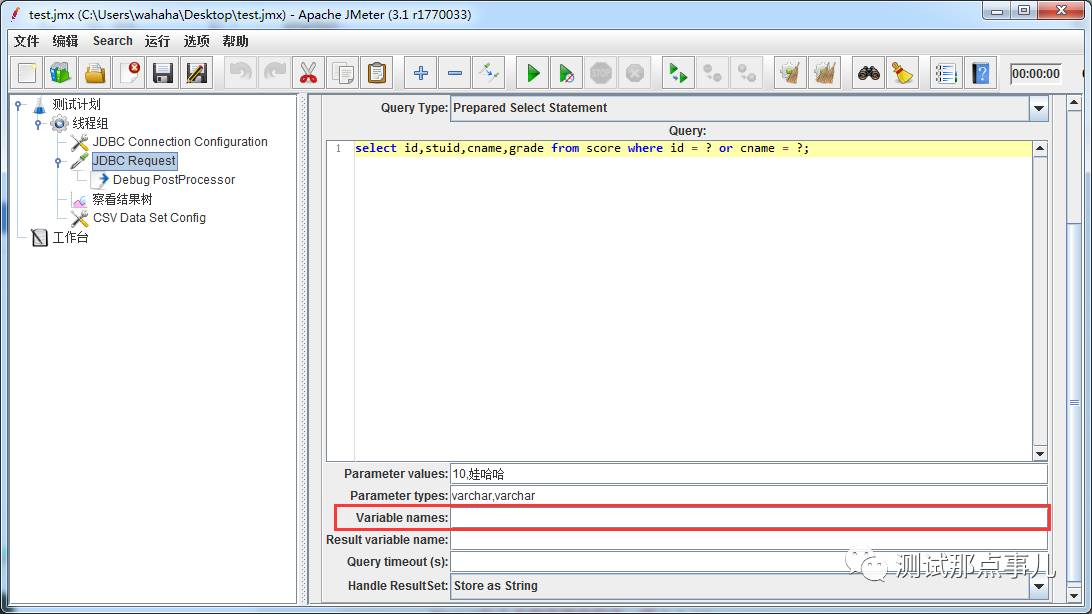Select the Debug PostProcessor node
Image resolution: width=1092 pixels, height=614 pixels.
[x=174, y=180]
